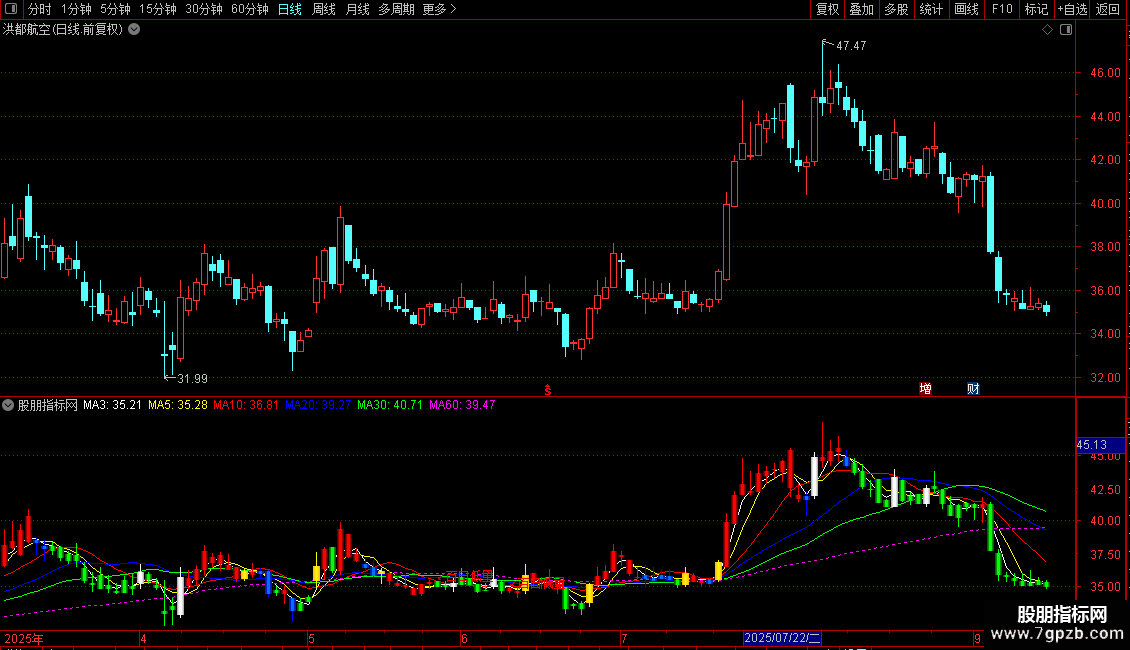Toggle the left sidebar panel icon

click(x=11, y=9)
